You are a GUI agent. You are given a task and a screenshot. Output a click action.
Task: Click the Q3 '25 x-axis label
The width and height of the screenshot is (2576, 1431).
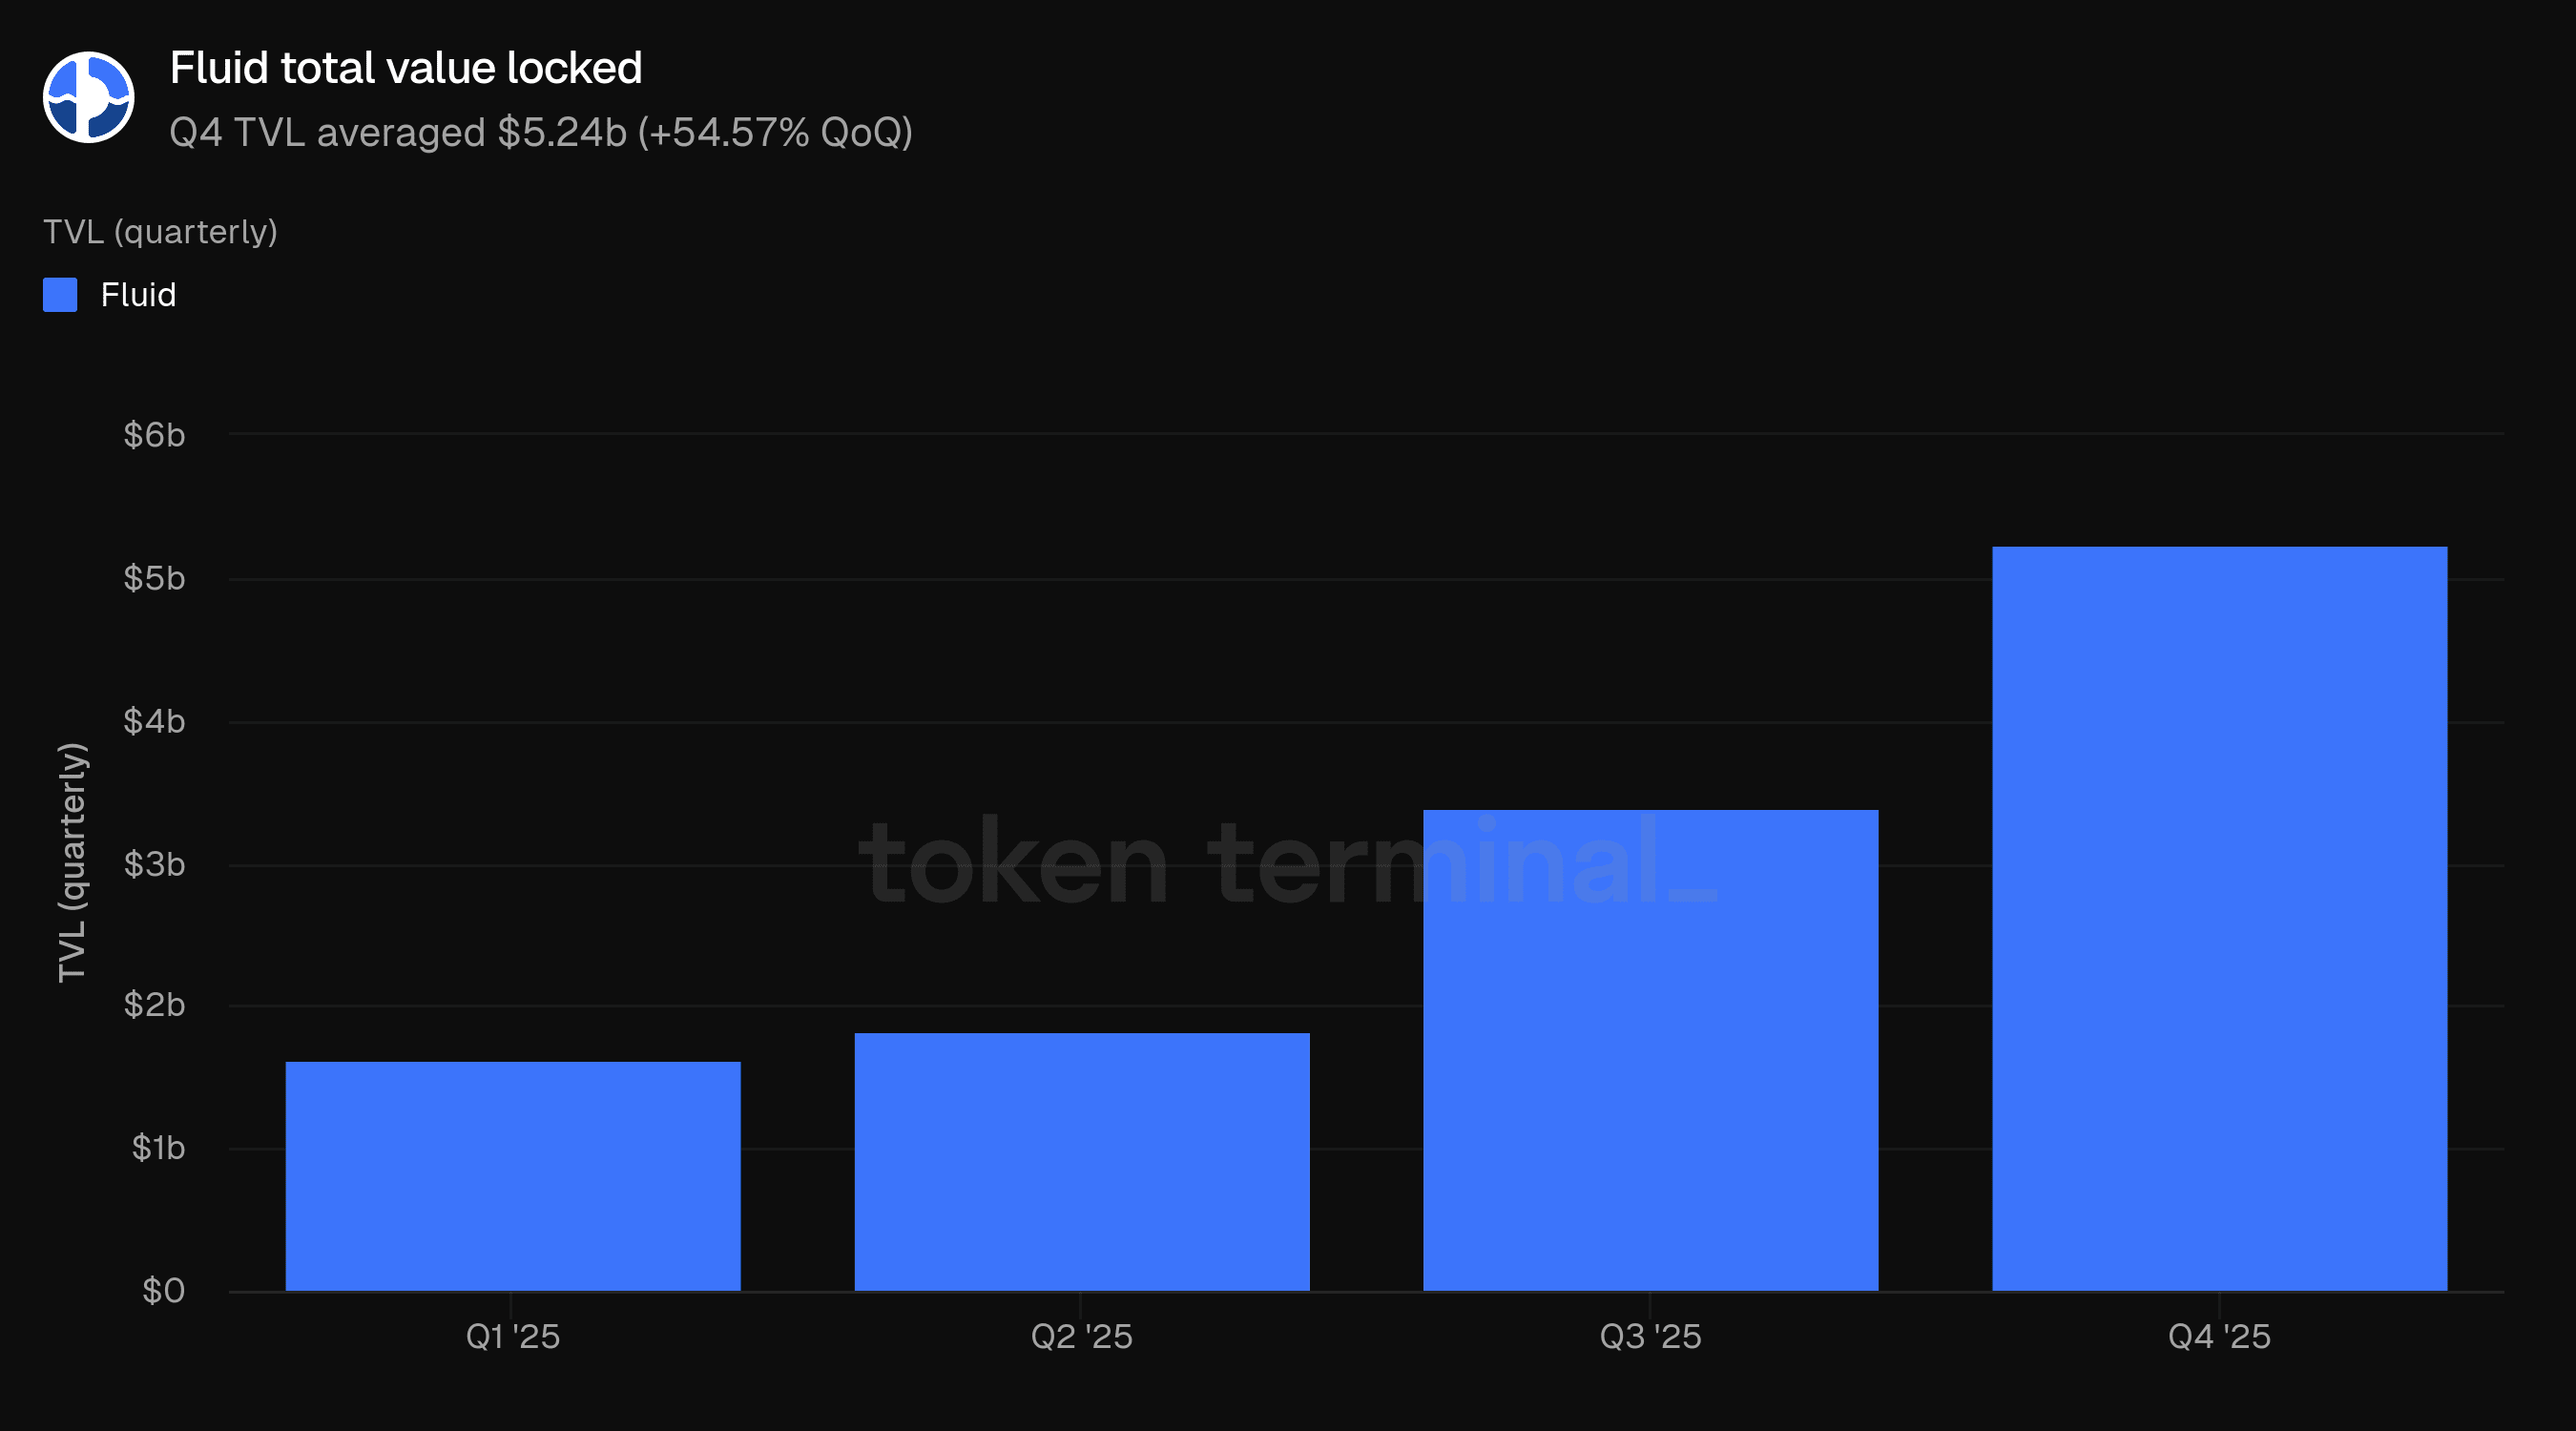[x=1650, y=1336]
